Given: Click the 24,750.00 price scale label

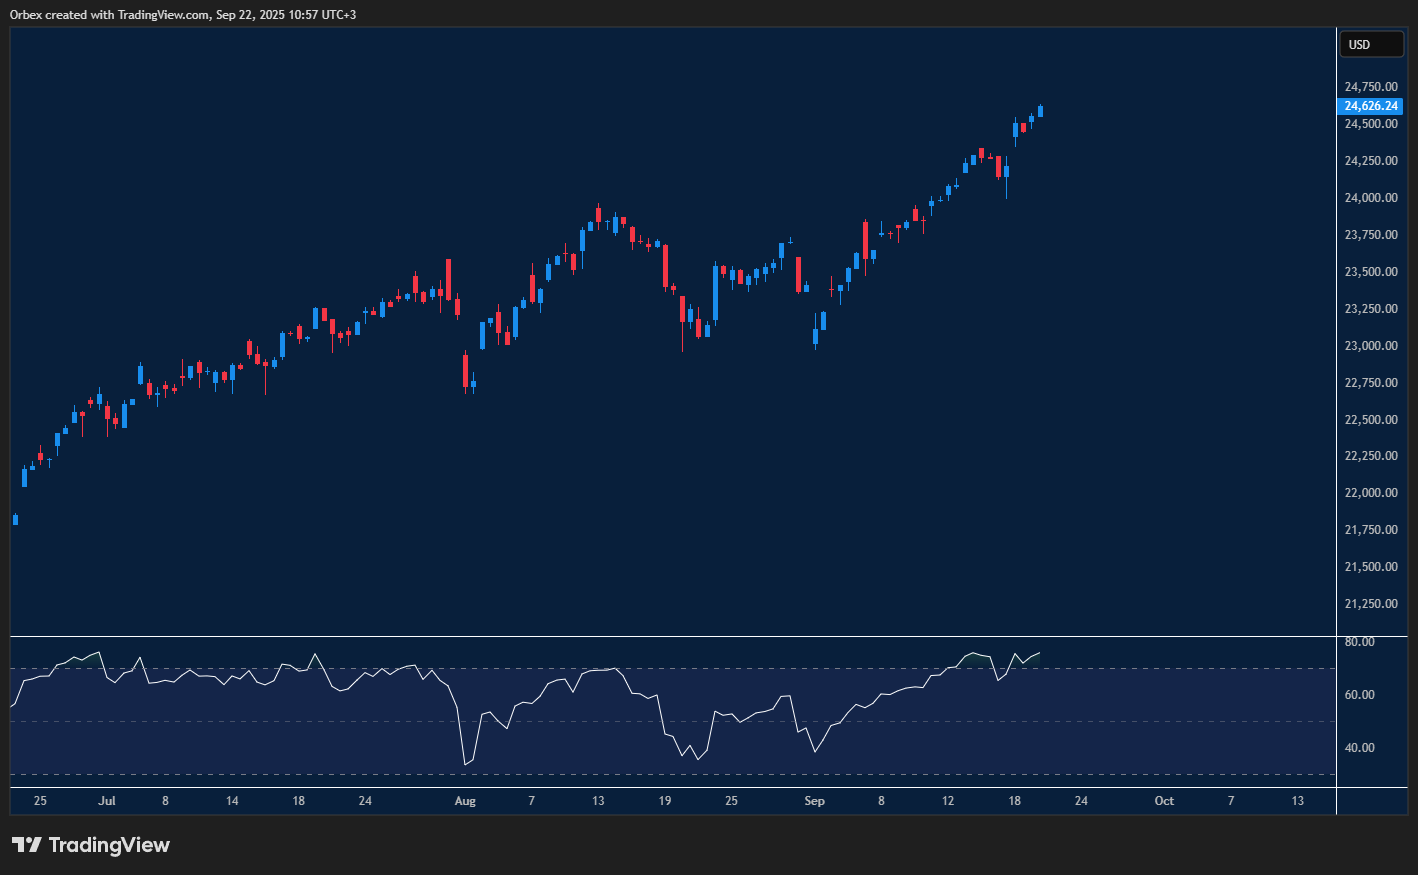Looking at the screenshot, I should (x=1370, y=87).
